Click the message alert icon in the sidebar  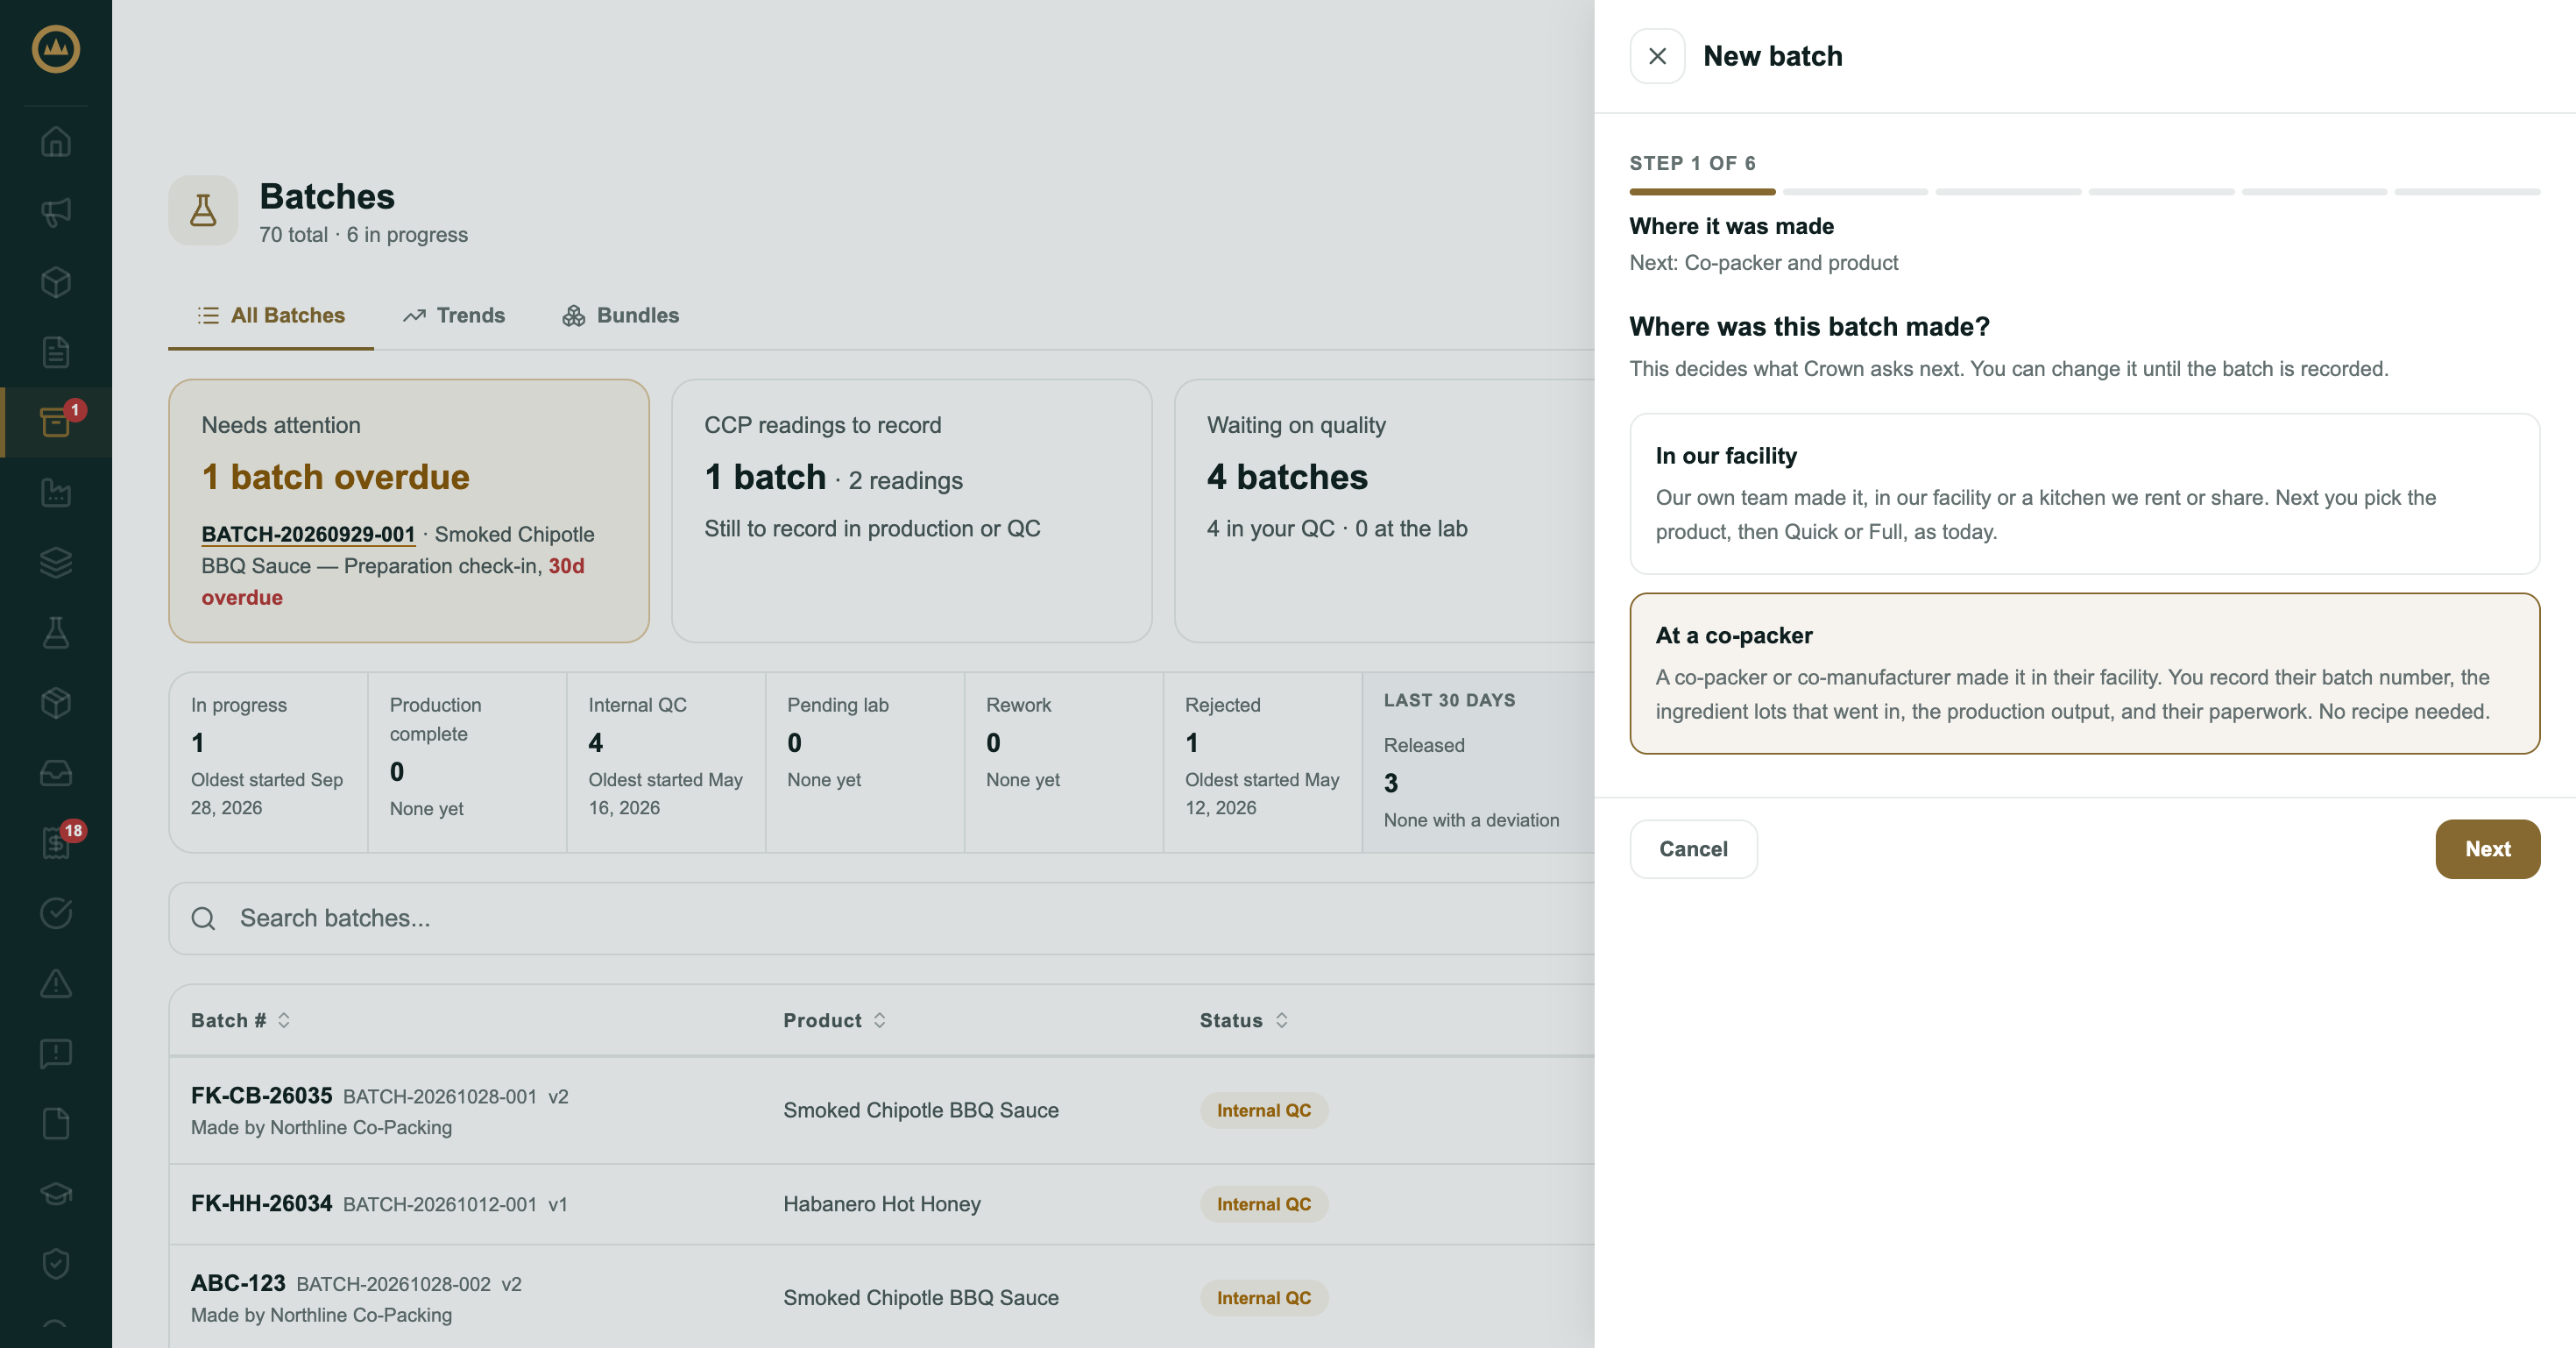pos(56,1053)
